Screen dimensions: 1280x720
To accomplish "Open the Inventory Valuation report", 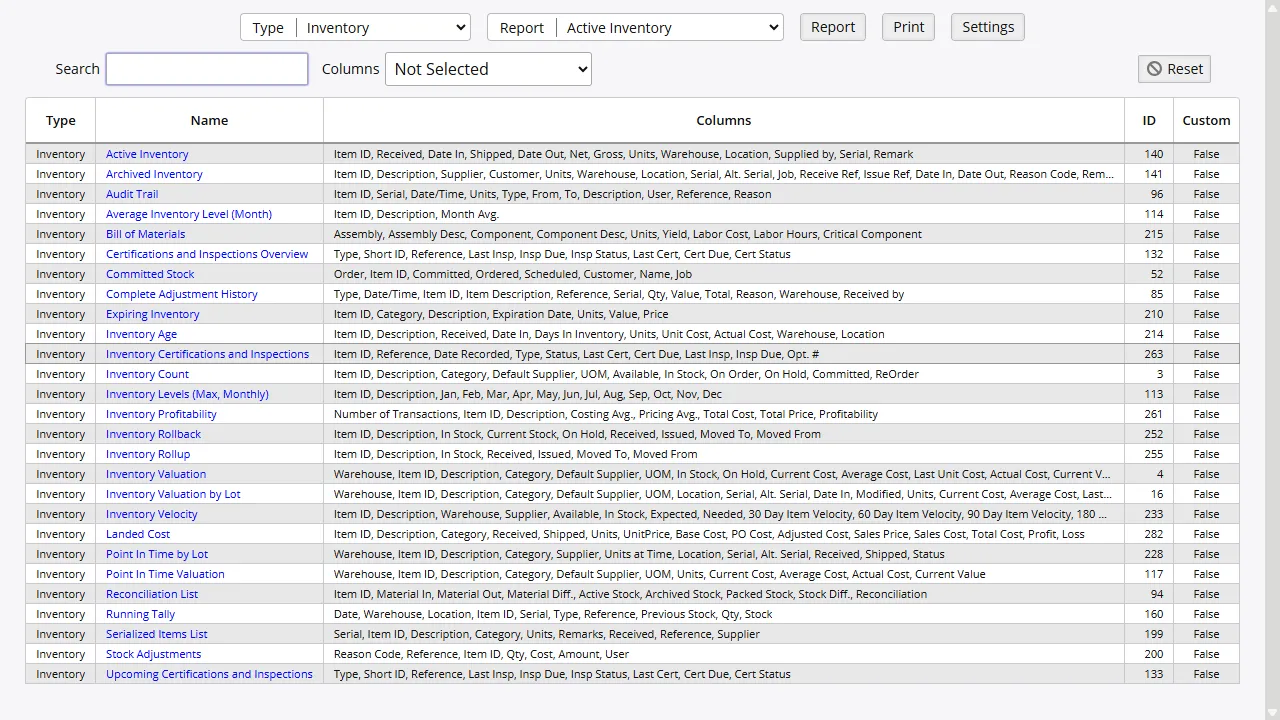I will click(x=155, y=474).
